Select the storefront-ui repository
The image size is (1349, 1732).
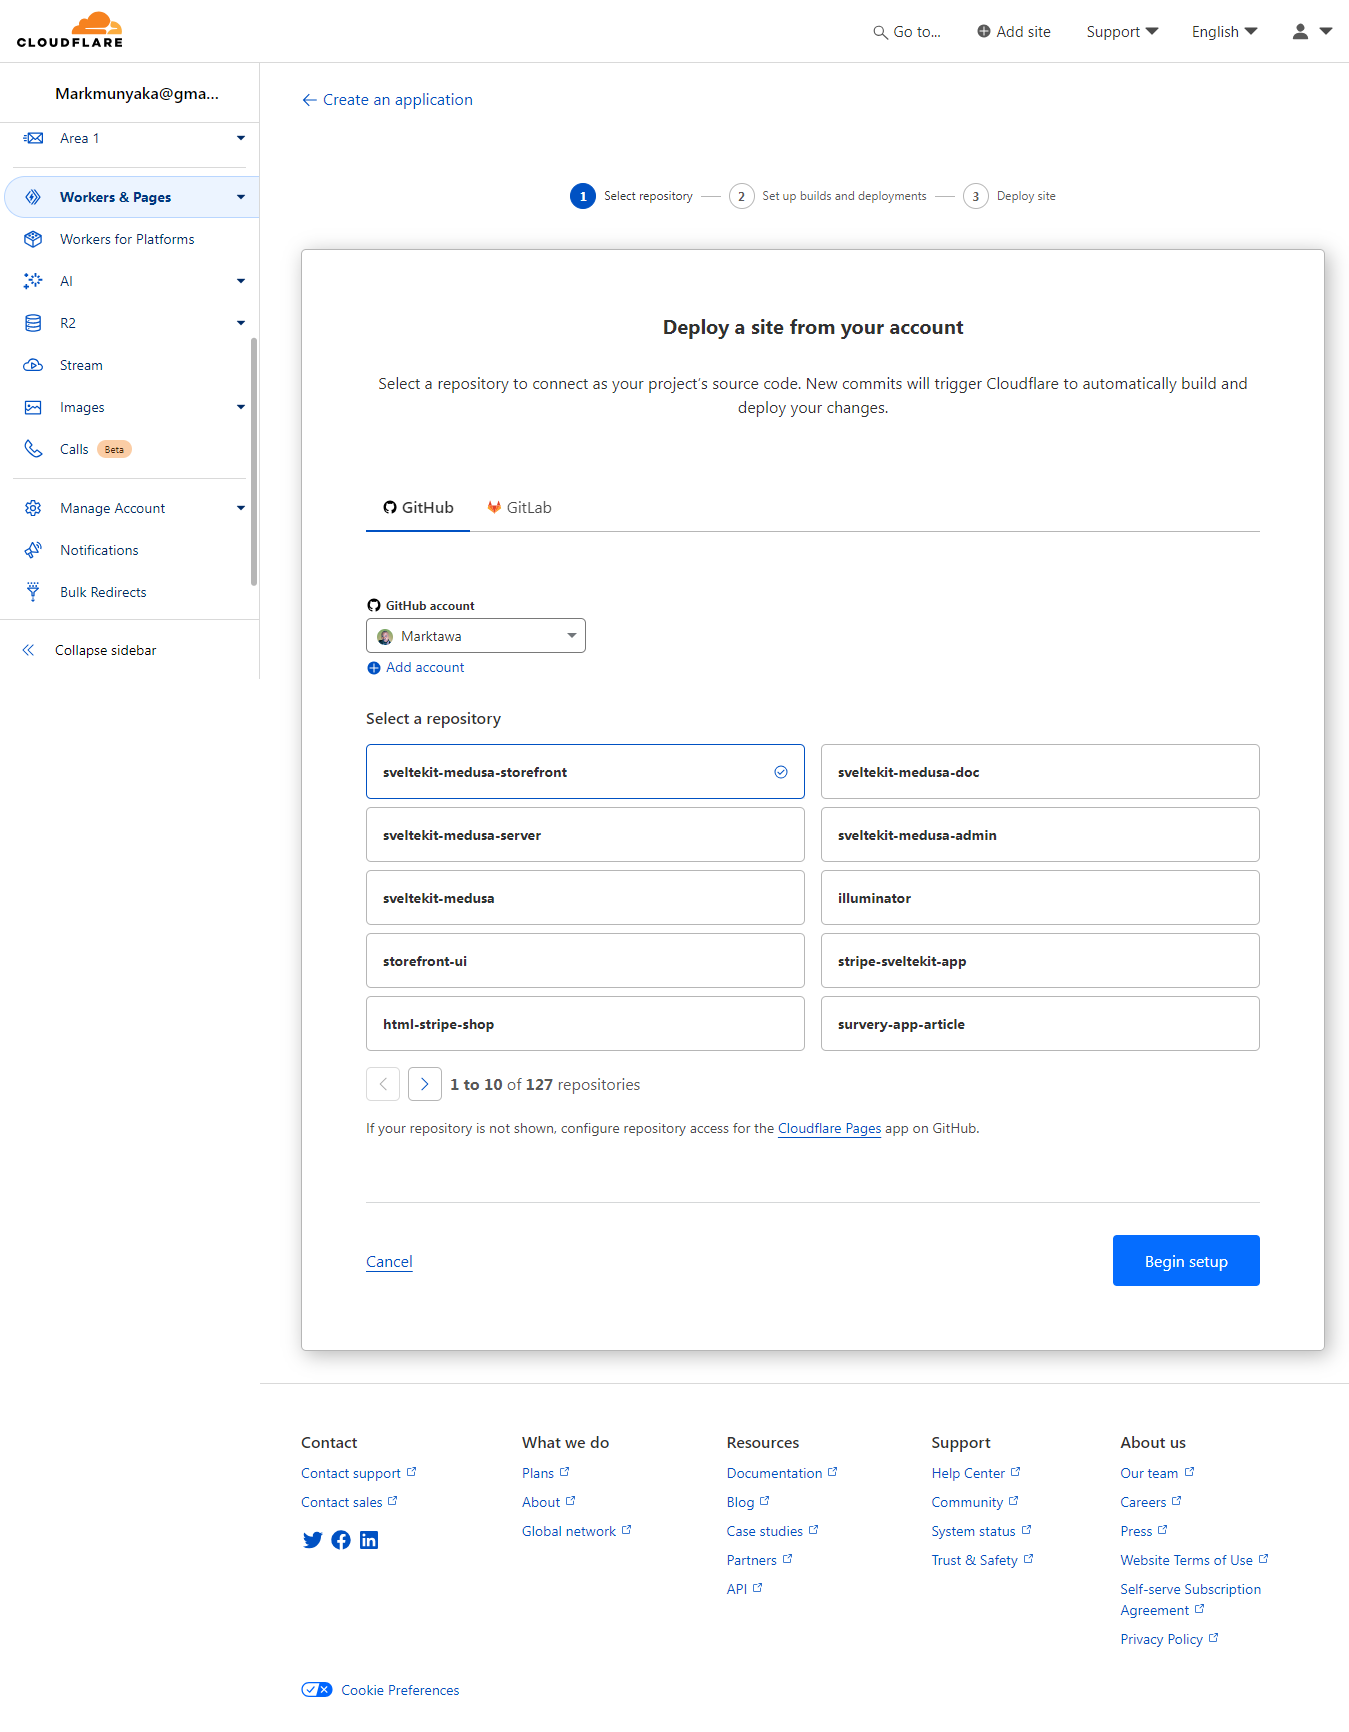pos(585,961)
